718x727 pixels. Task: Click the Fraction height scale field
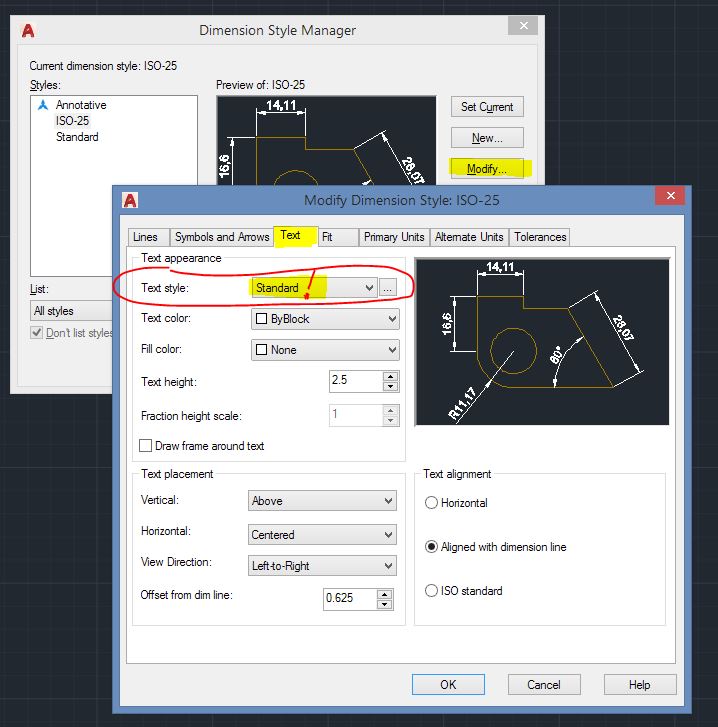pyautogui.click(x=356, y=415)
